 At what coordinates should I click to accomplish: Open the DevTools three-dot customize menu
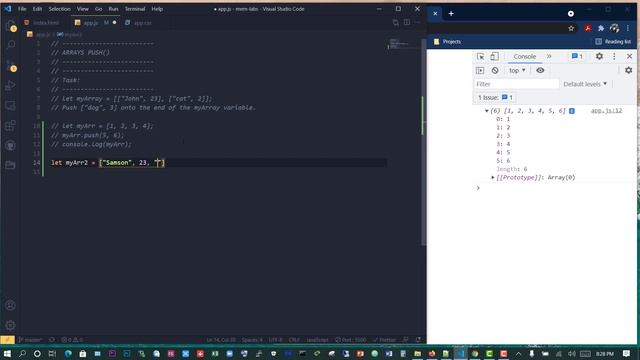(x=614, y=56)
